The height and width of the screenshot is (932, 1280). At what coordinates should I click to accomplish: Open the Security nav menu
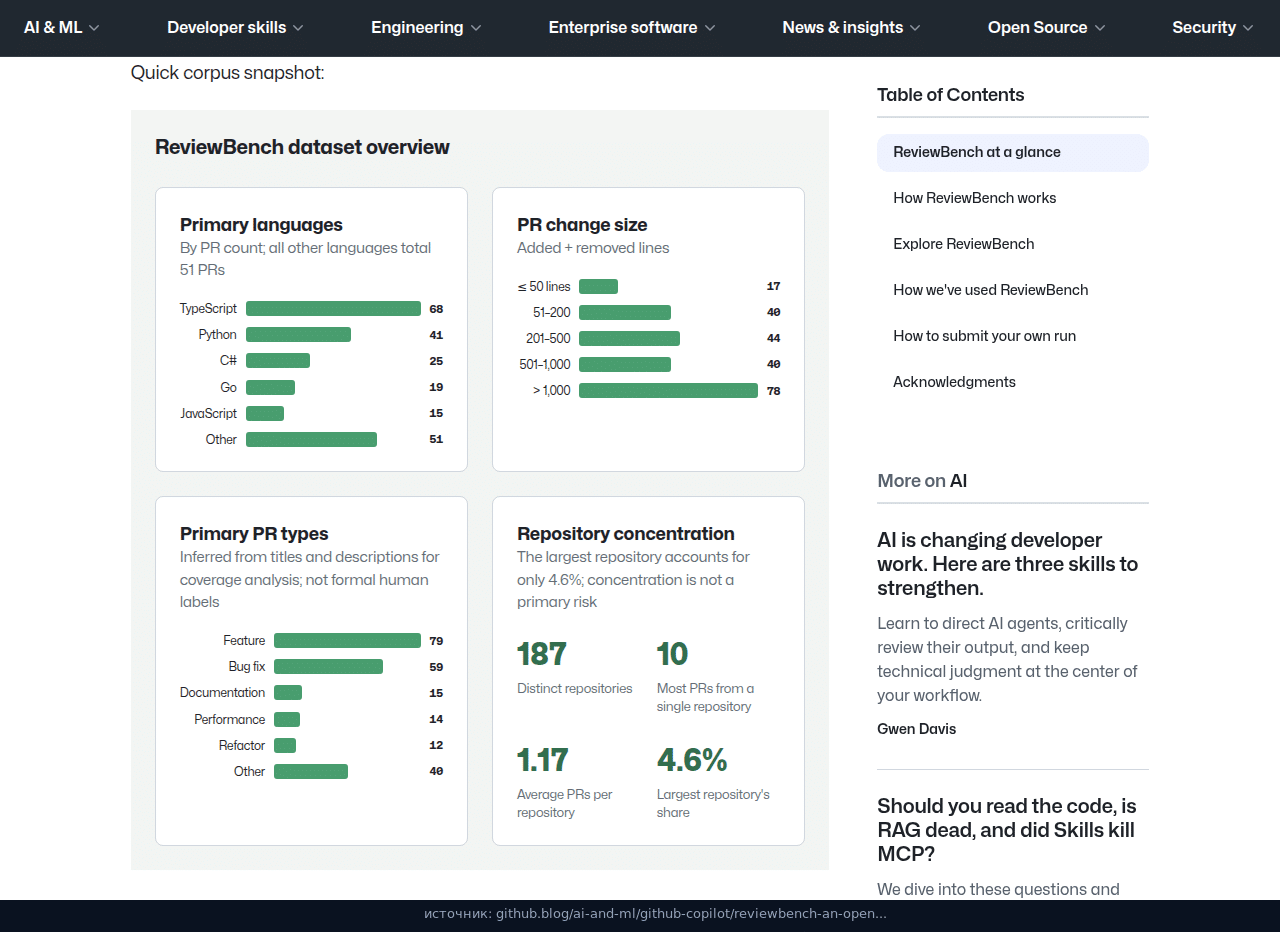(x=1213, y=28)
